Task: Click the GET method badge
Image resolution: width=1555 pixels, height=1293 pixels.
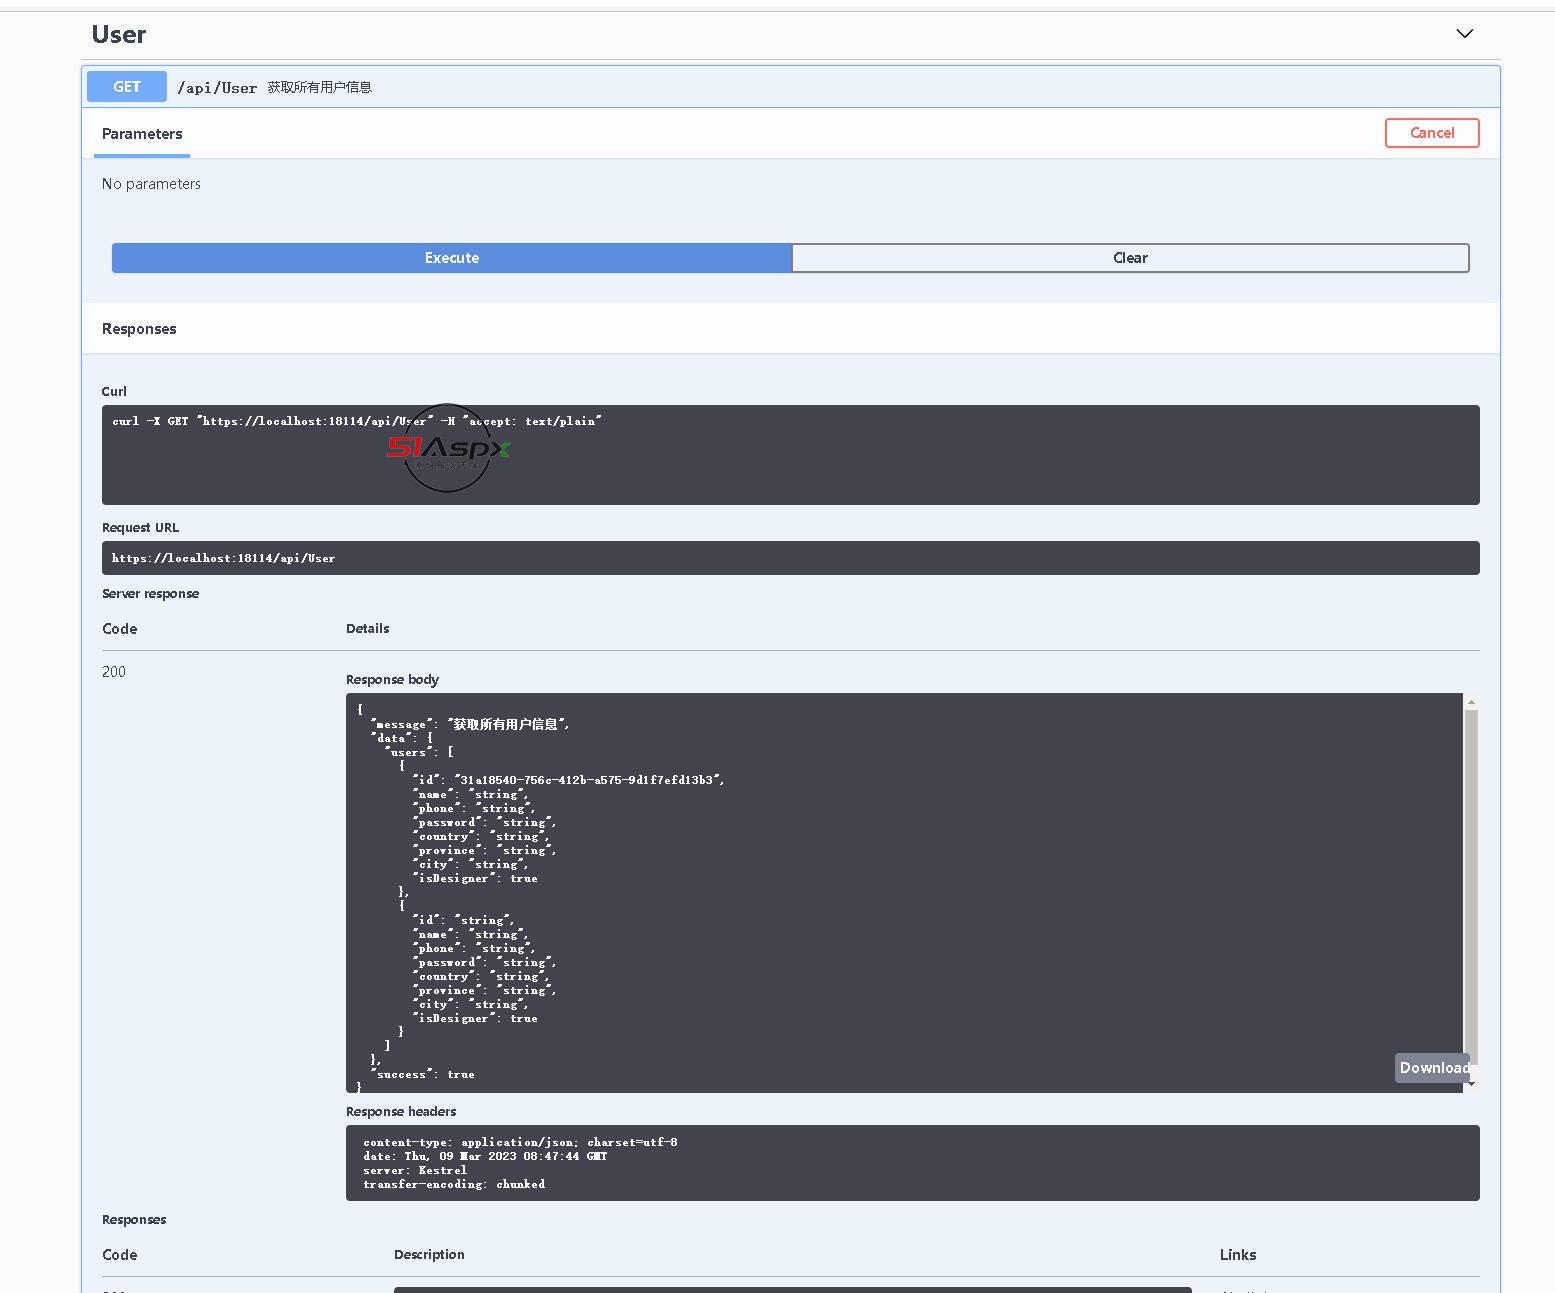Action: [x=127, y=87]
